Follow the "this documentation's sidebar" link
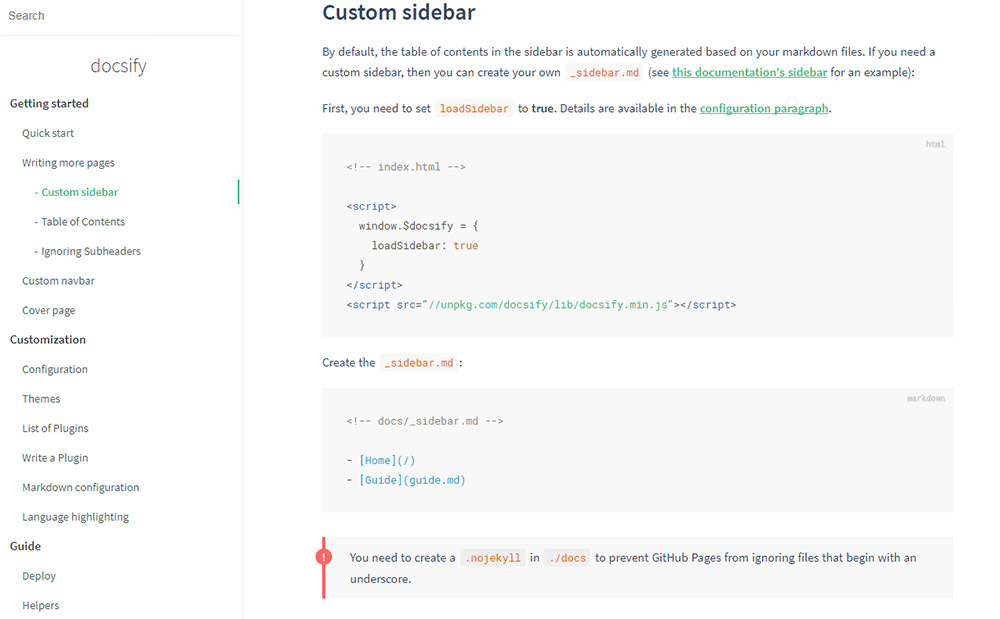This screenshot has width=1000, height=619. tap(749, 72)
